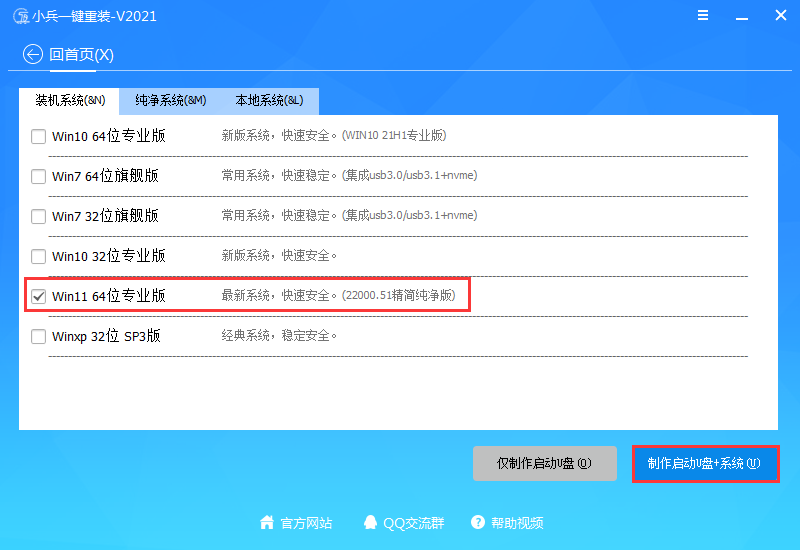Click the 仅制作启动U盘 button

(544, 463)
